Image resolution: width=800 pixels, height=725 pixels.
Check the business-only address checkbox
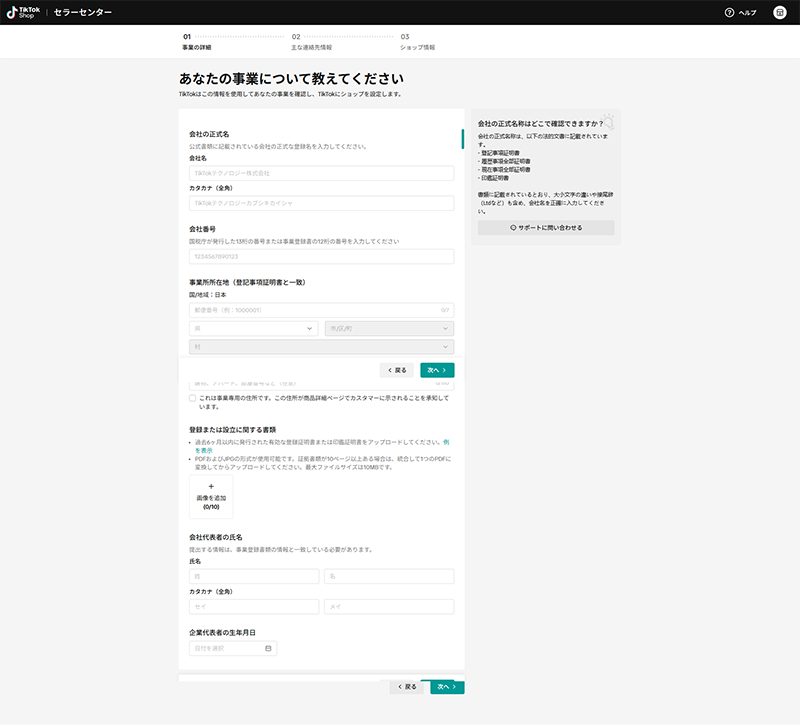pos(192,398)
